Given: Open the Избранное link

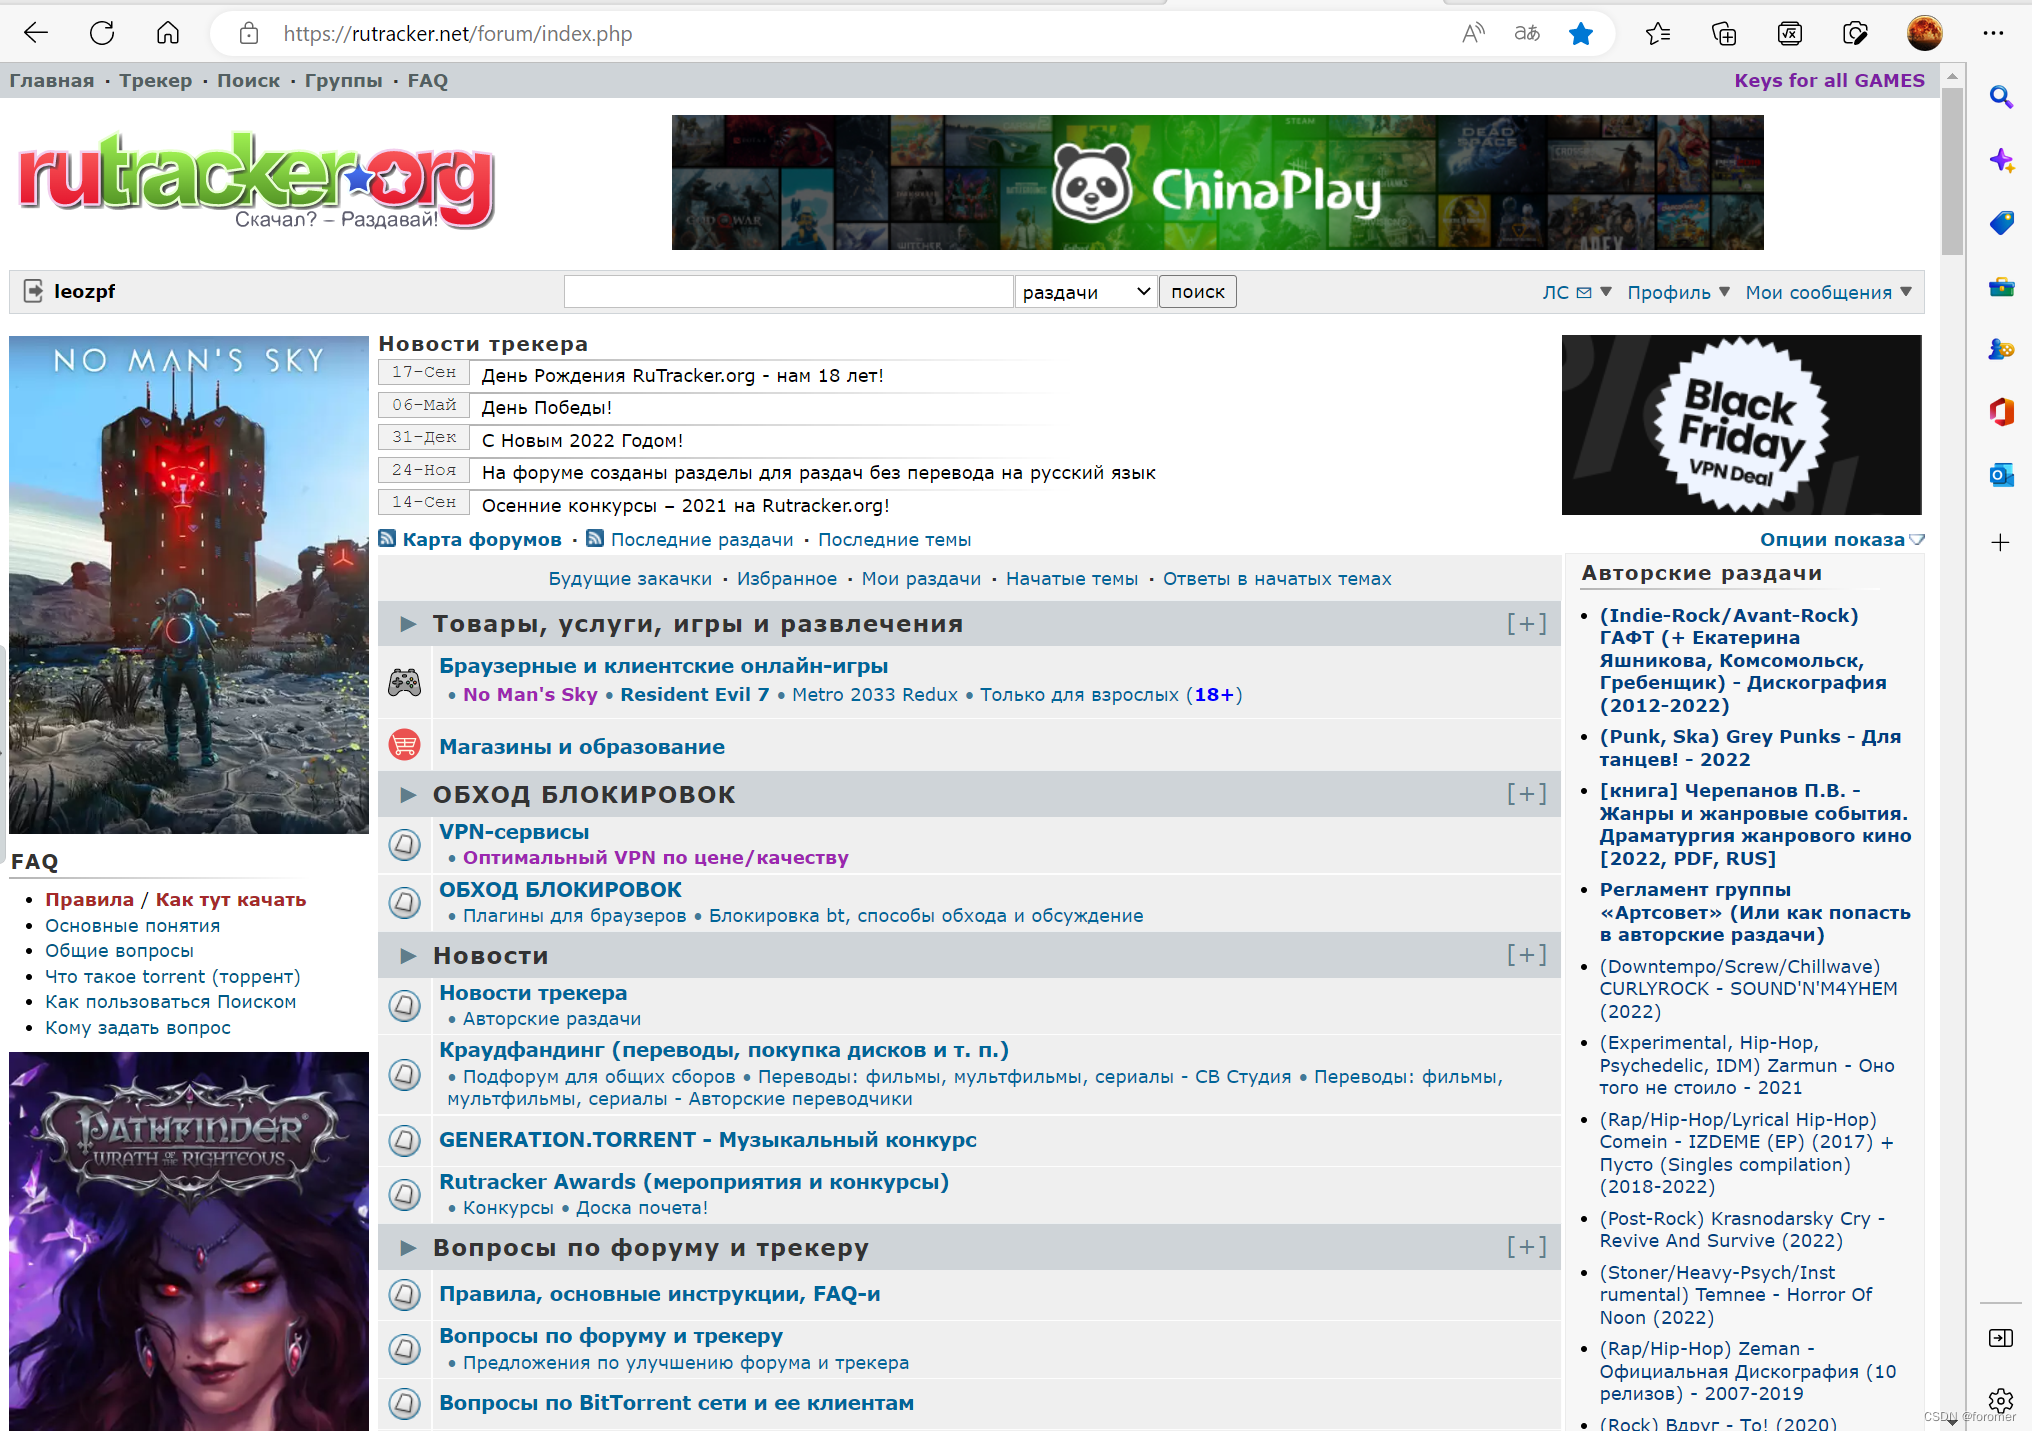Looking at the screenshot, I should point(787,578).
